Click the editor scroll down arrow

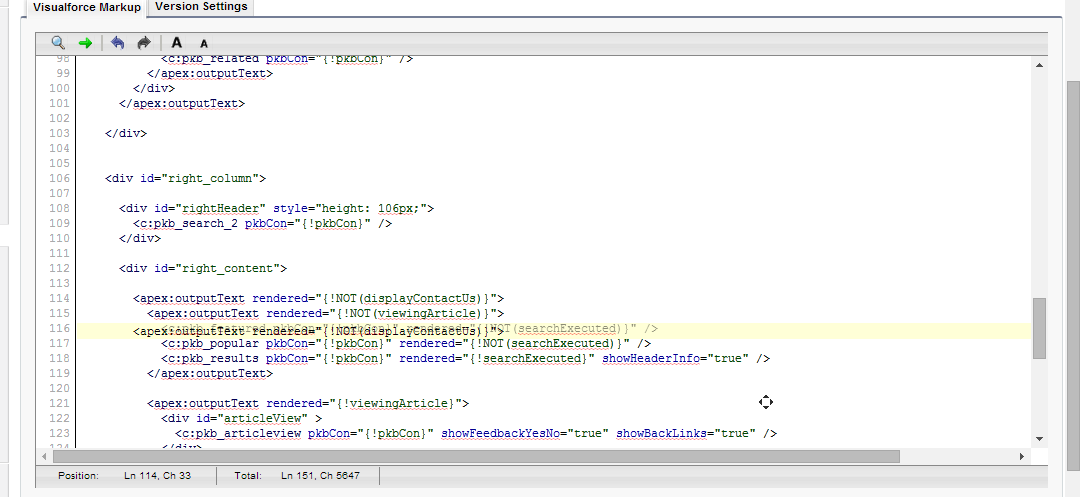(x=1039, y=438)
